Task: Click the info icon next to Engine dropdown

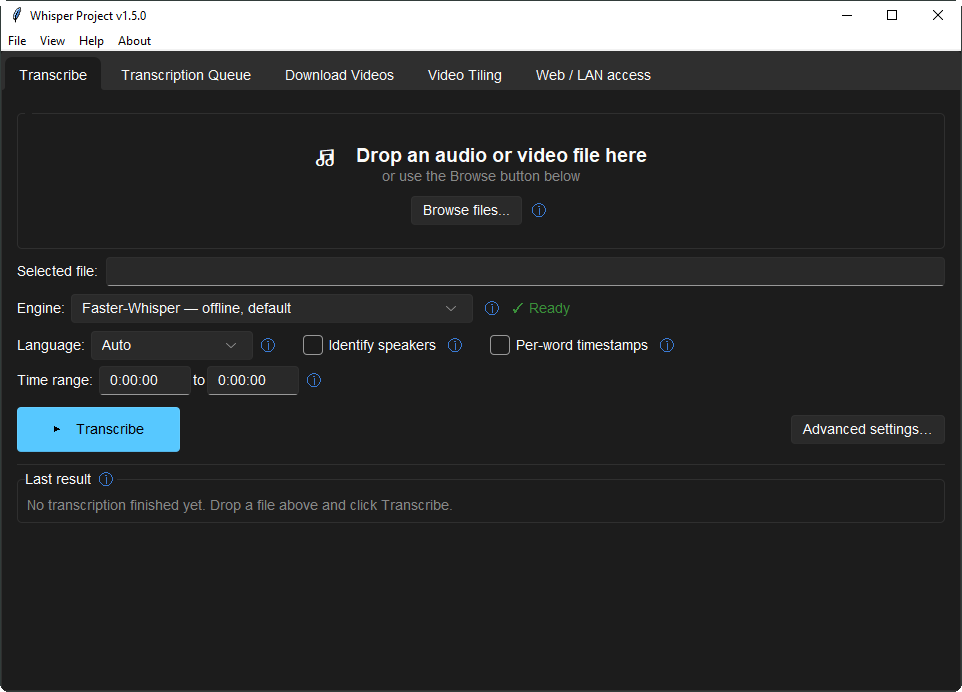Action: pyautogui.click(x=491, y=308)
